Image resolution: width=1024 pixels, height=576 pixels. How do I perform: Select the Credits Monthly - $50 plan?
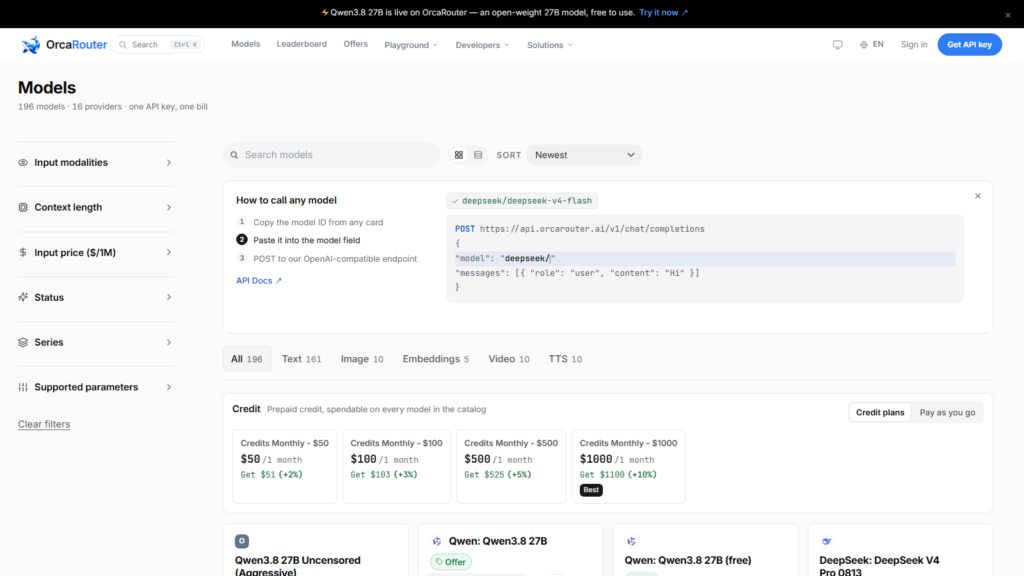coord(285,466)
